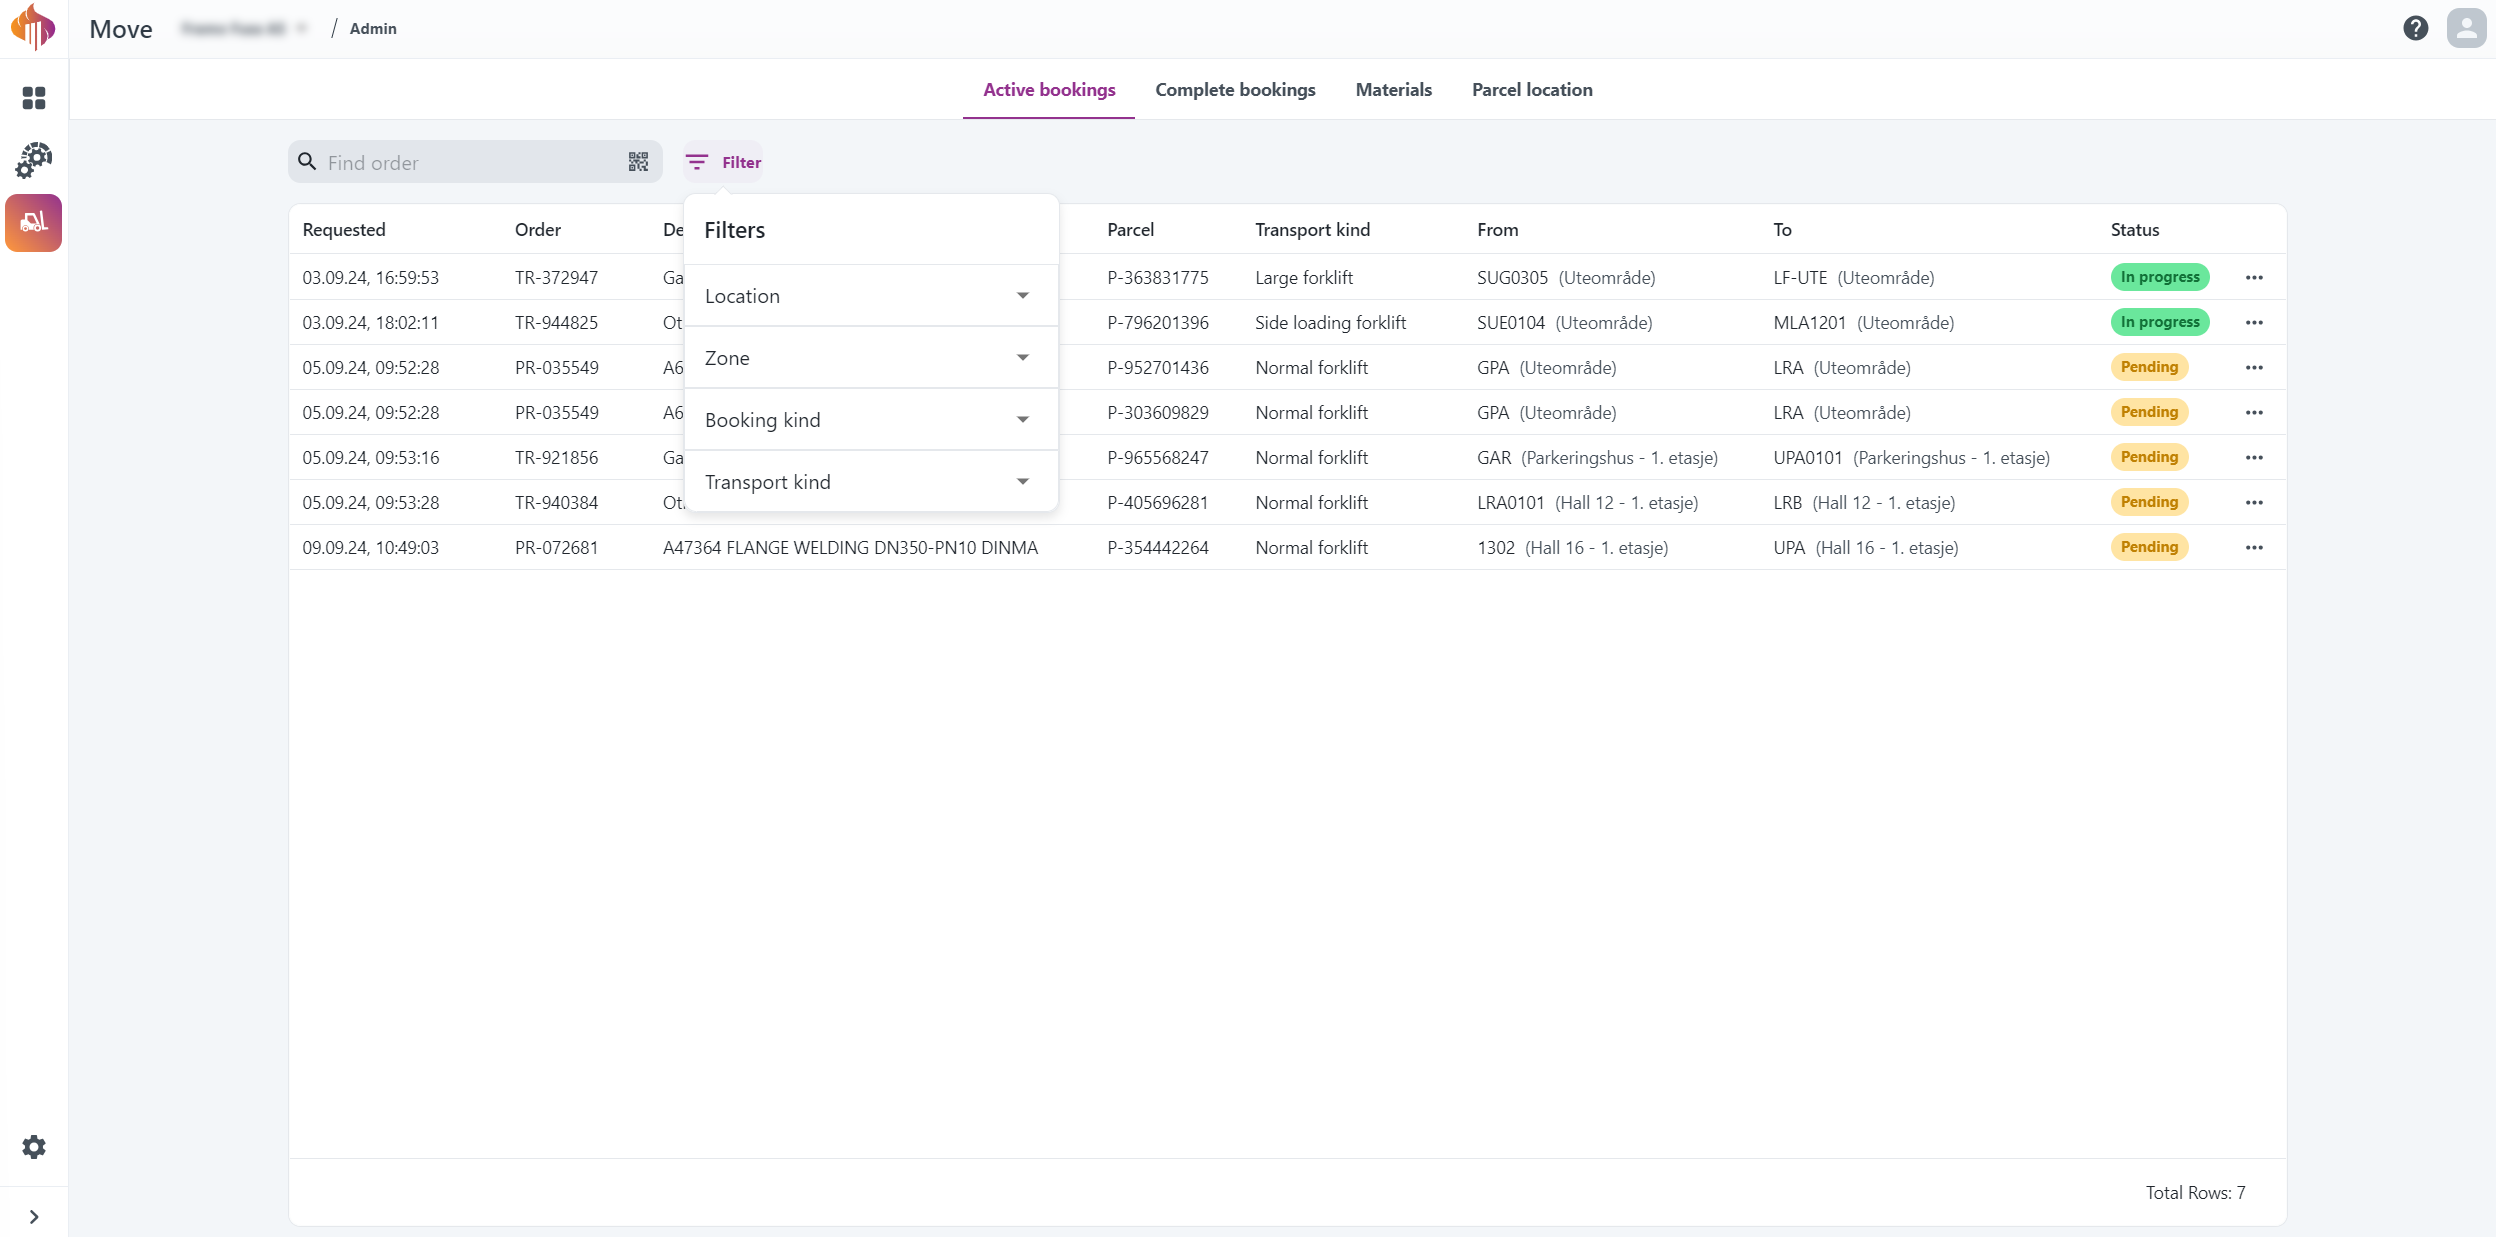2496x1237 pixels.
Task: Open row menu for PR-072681
Action: pos(2254,547)
